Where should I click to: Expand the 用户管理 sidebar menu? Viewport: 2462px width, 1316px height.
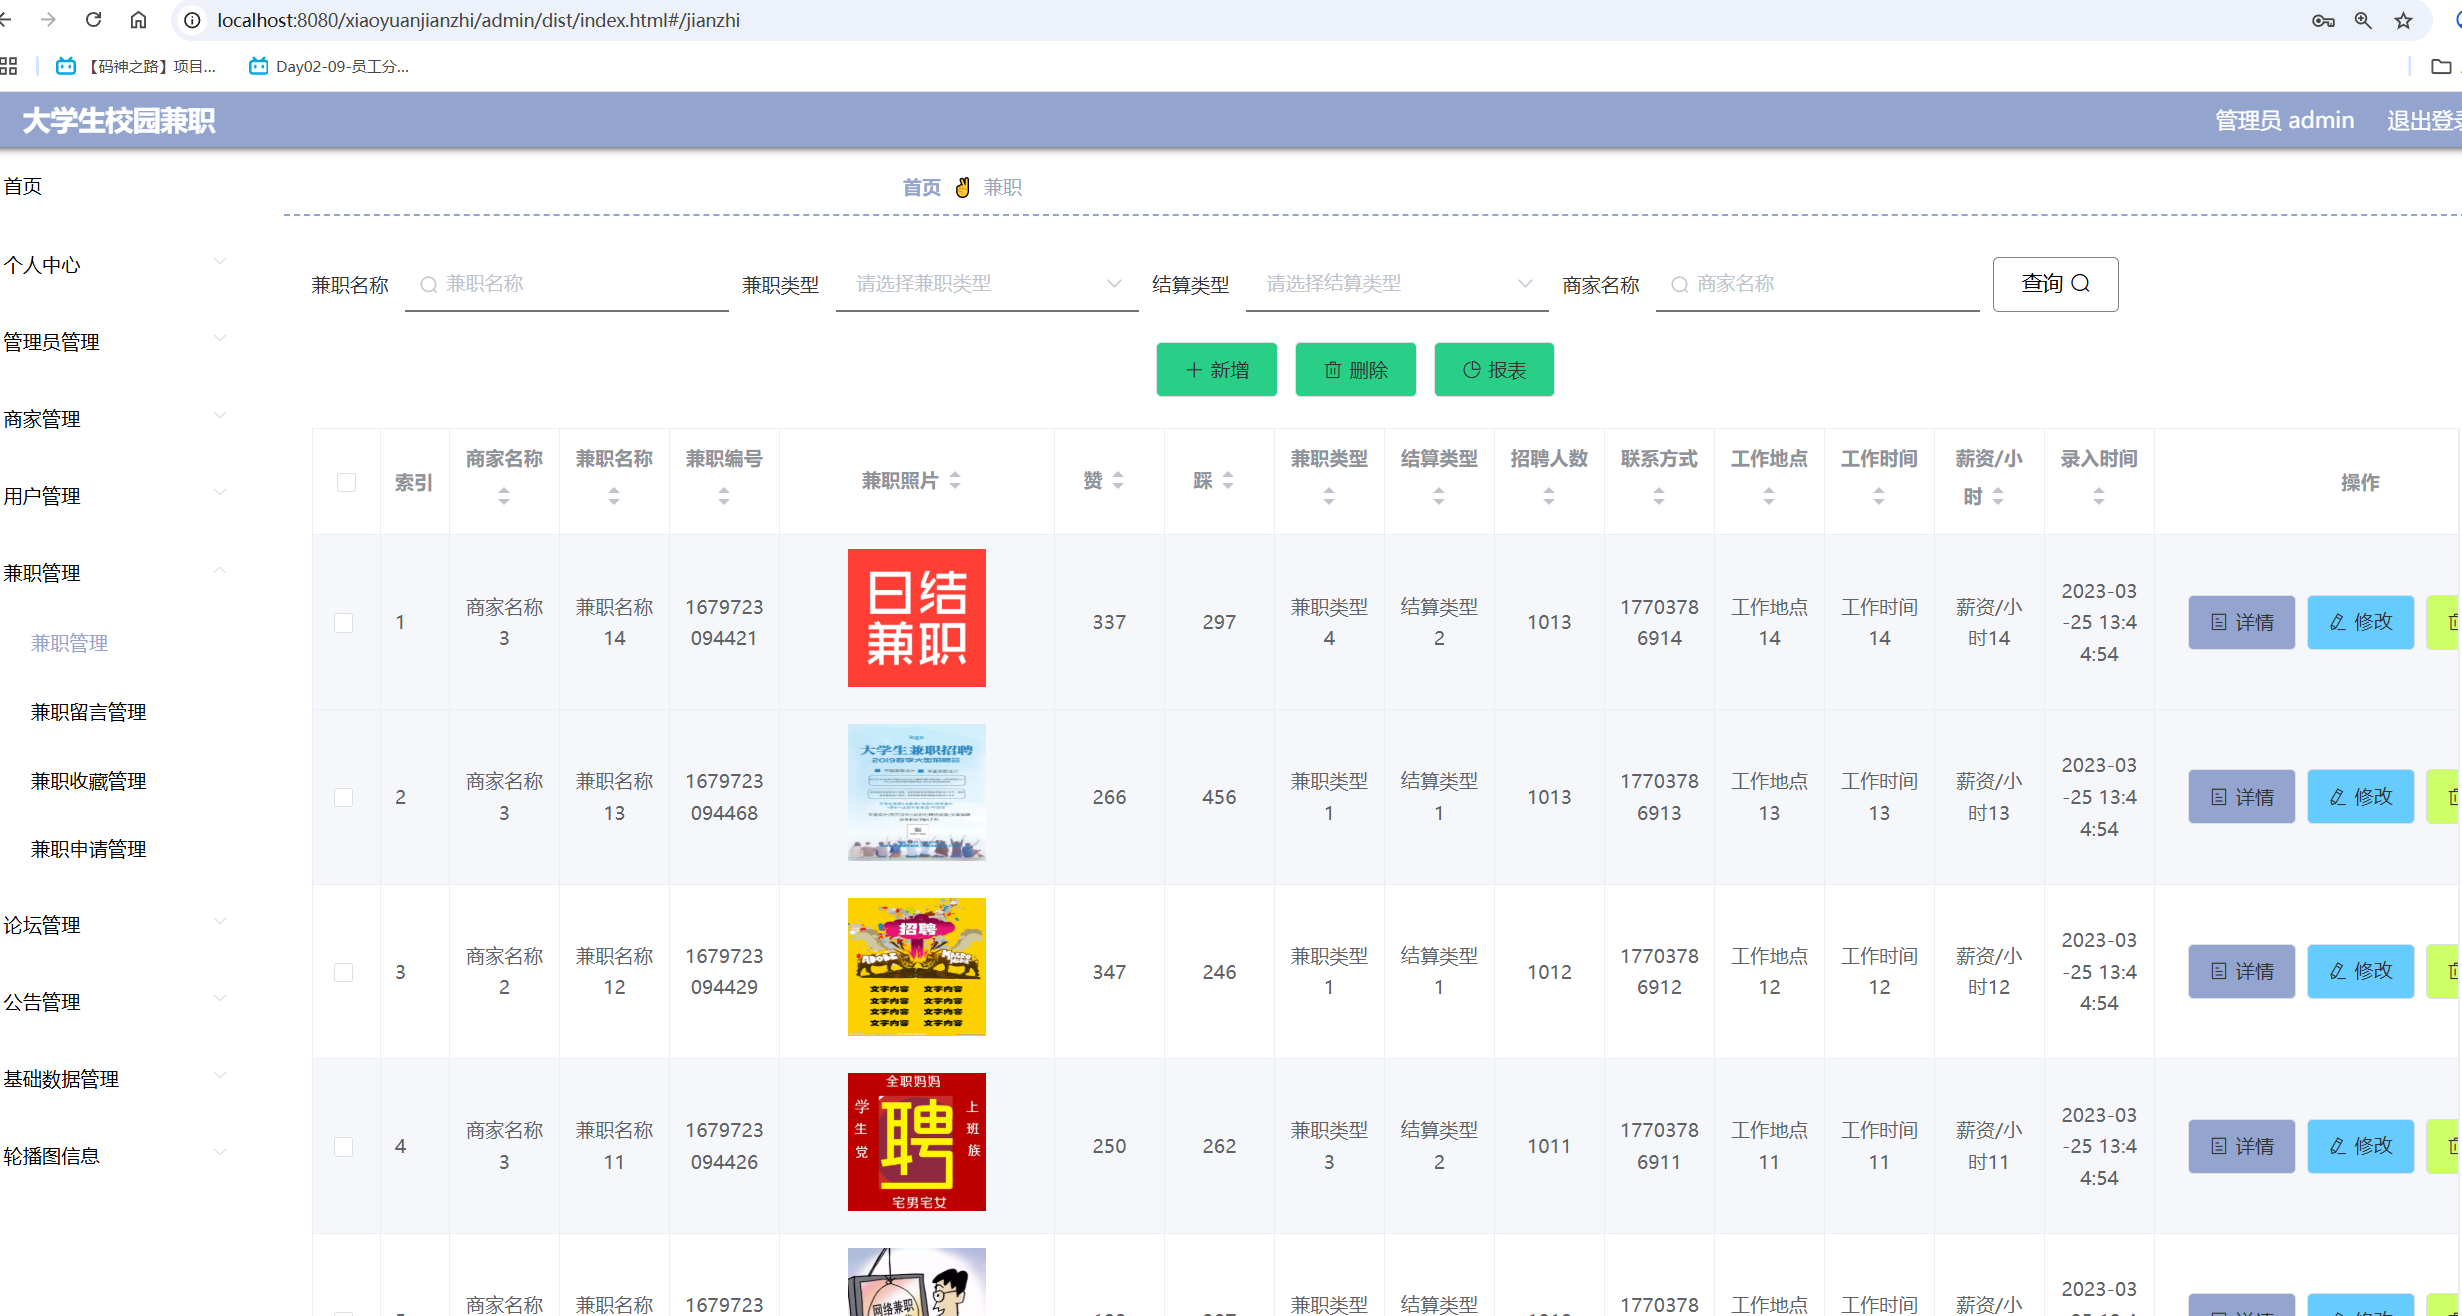pos(115,496)
